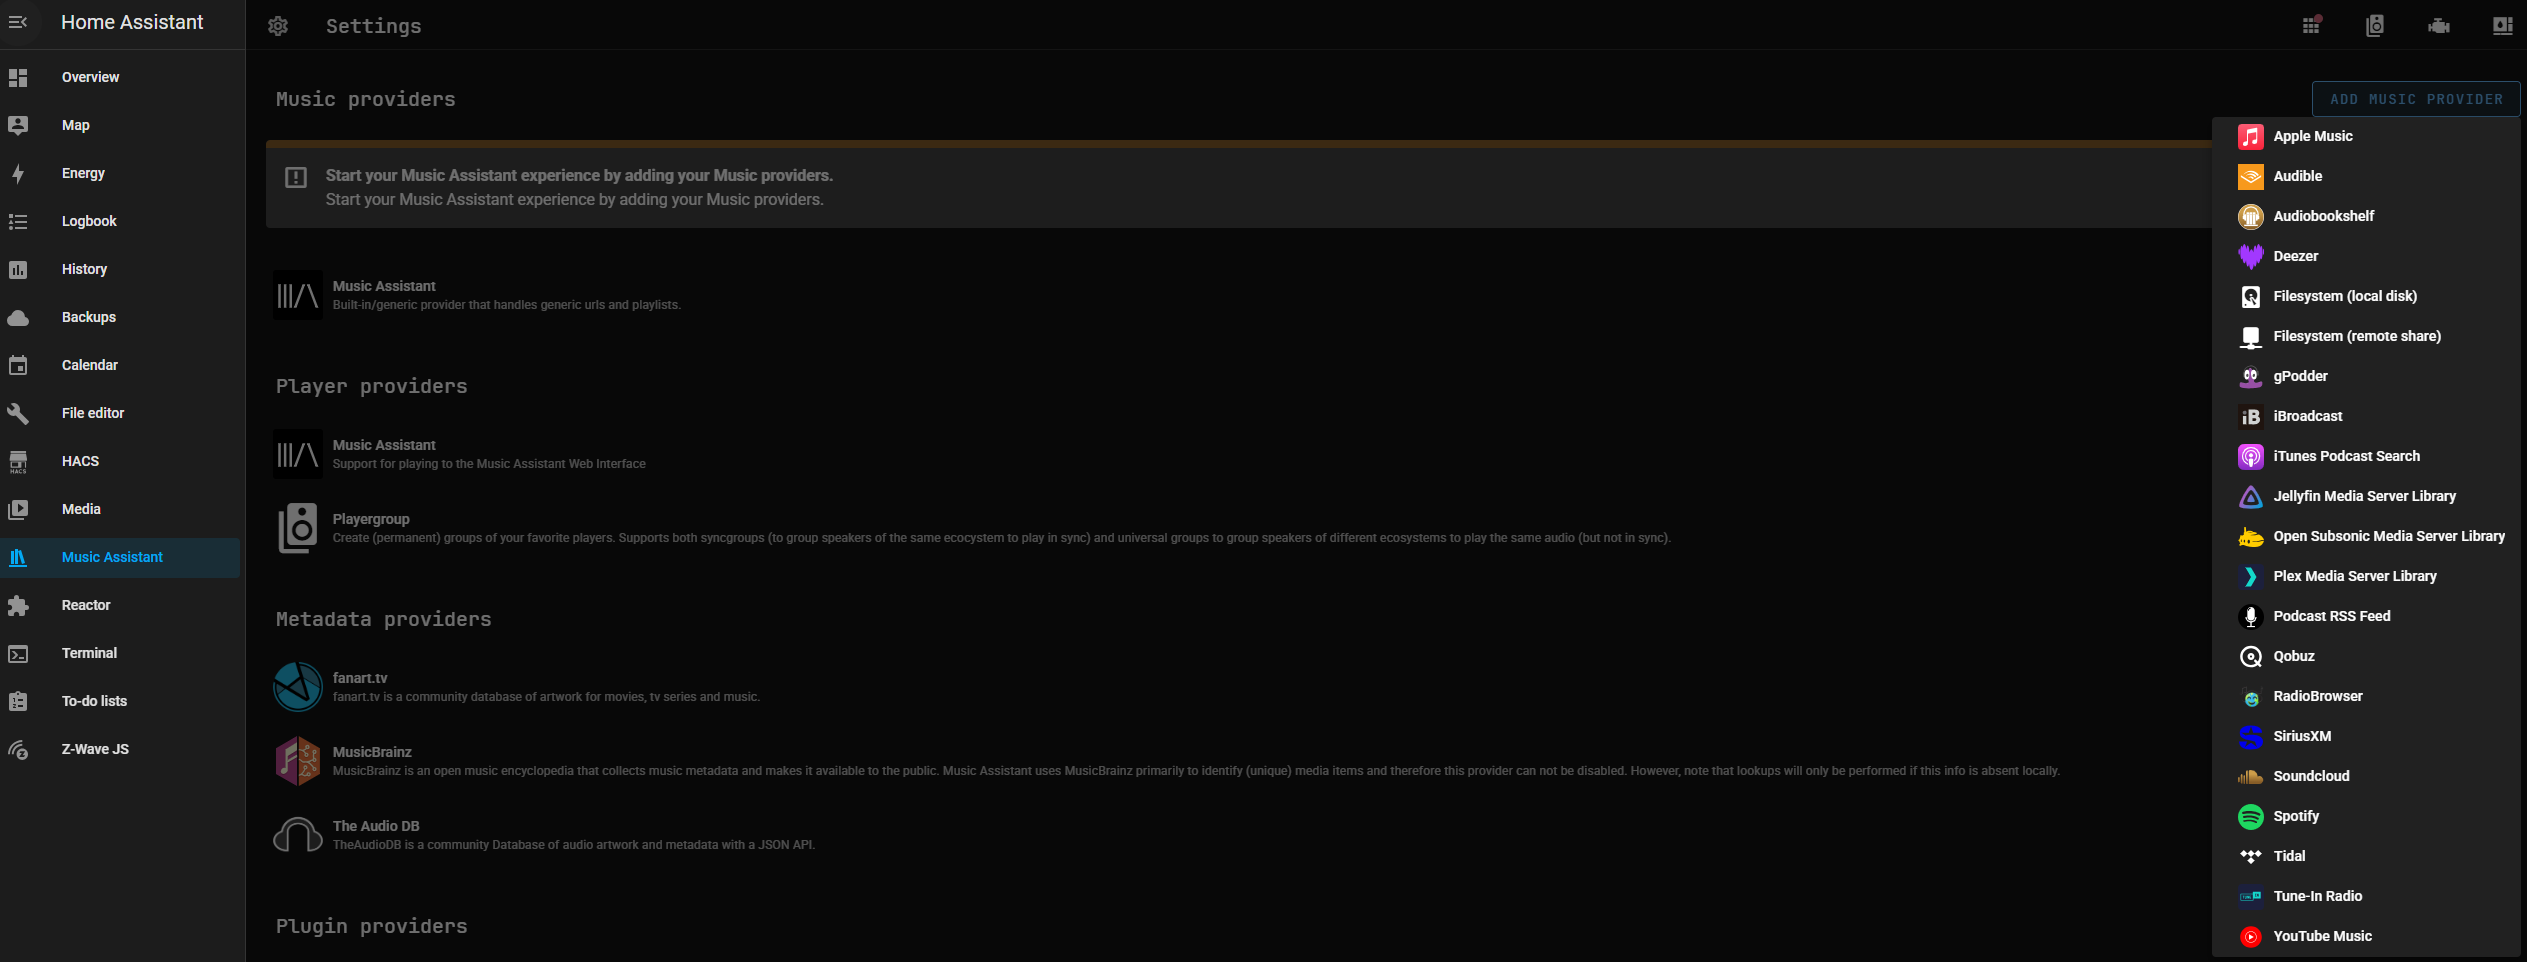Click the Add Music Provider button
2527x962 pixels.
(x=2416, y=99)
